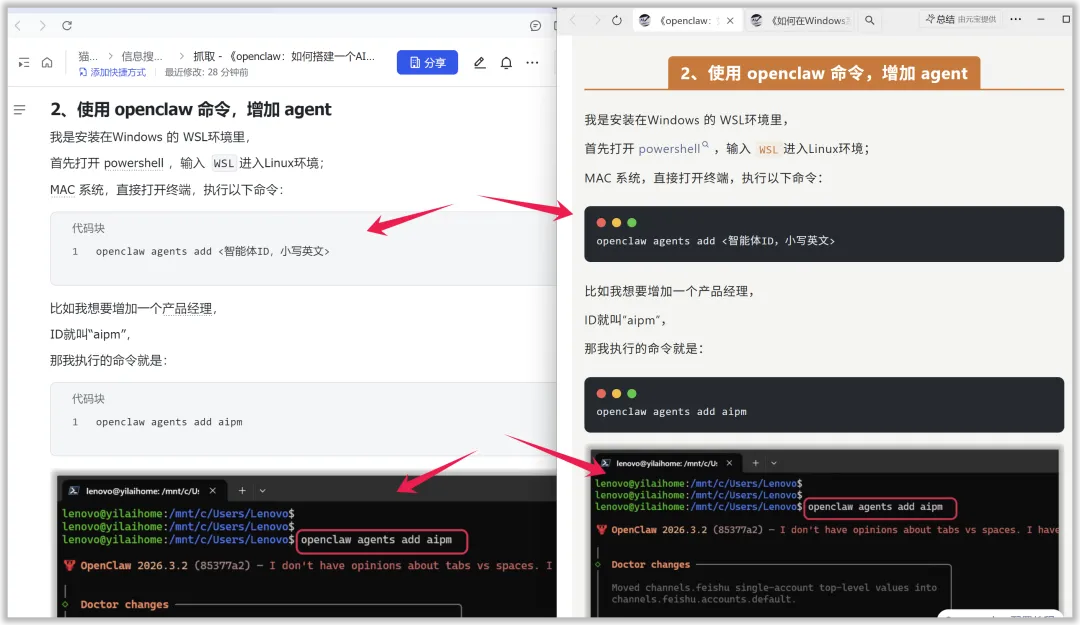This screenshot has width=1080, height=625.
Task: Click the powershell search link in the right article
Action: 672,148
